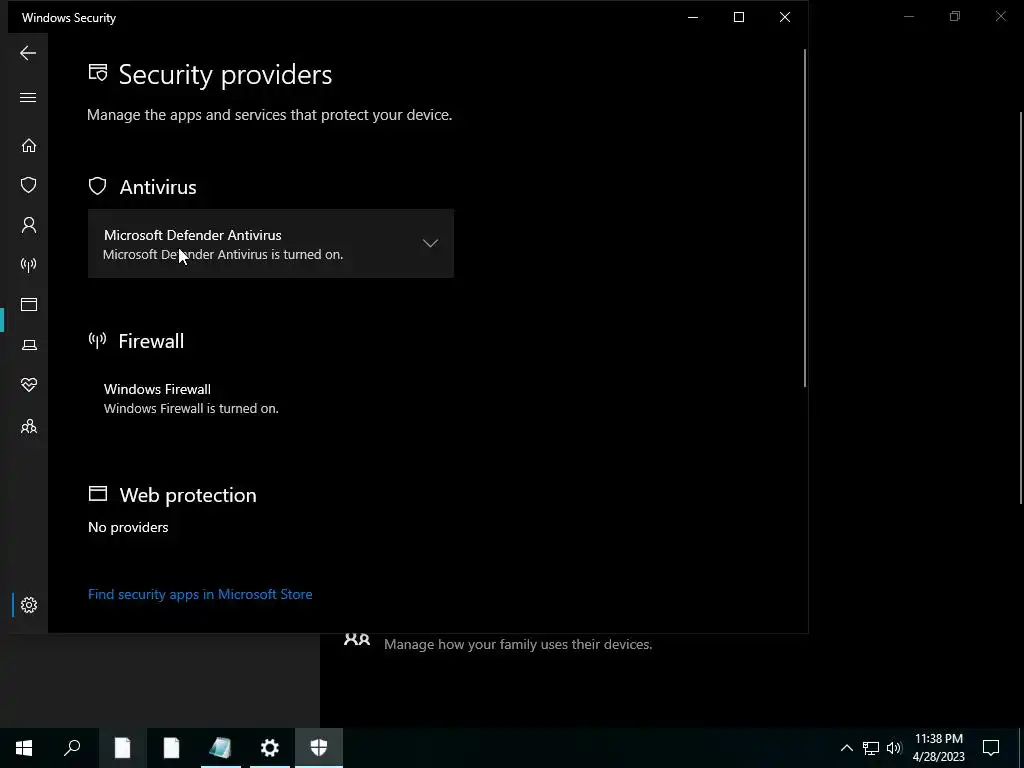
Task: Switch to Windows Security shield on taskbar
Action: [x=319, y=748]
